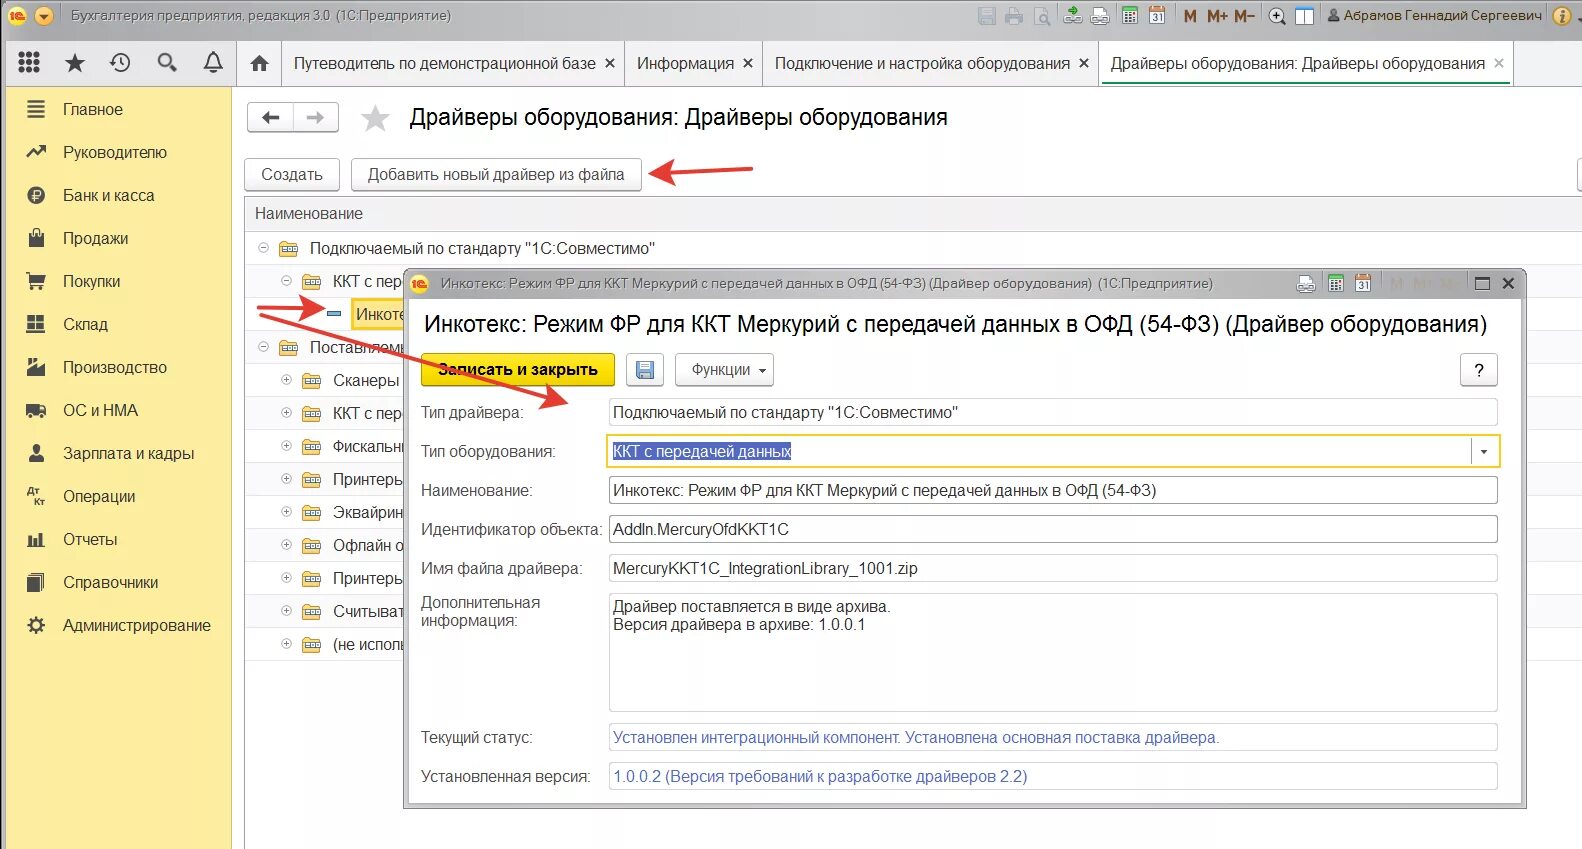Open the Зарплата и кадры section
Image resolution: width=1582 pixels, height=849 pixels.
(x=129, y=453)
